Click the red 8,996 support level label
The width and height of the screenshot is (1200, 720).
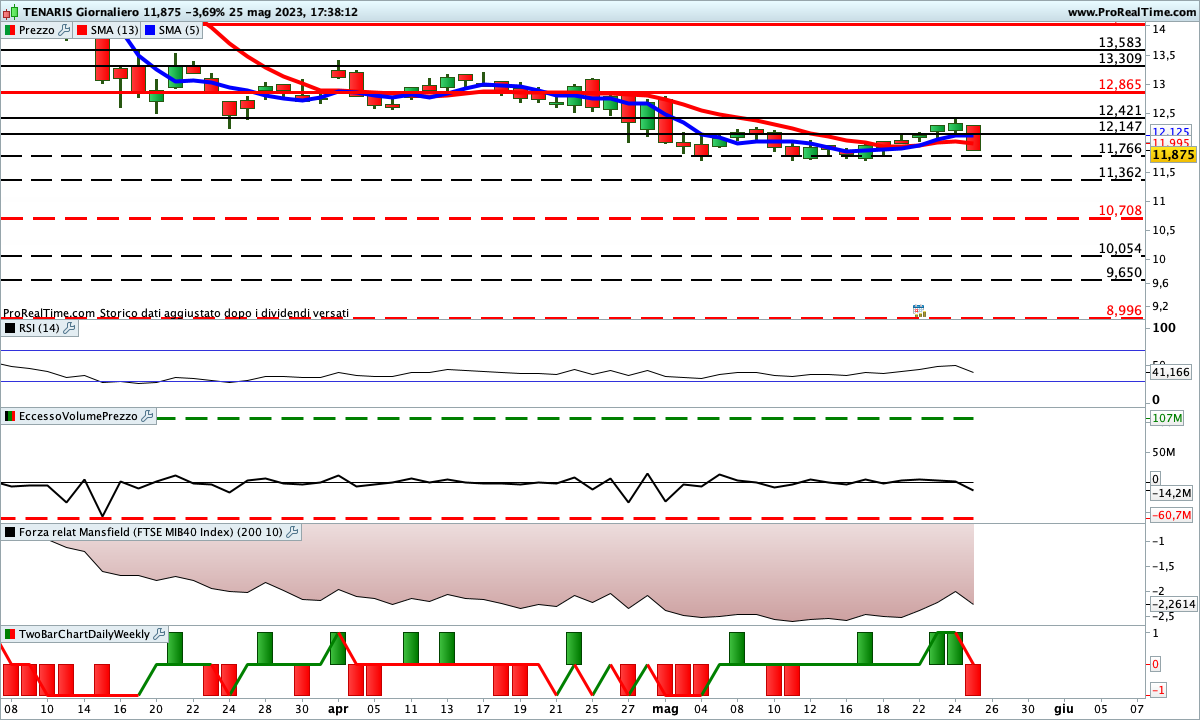(1124, 311)
